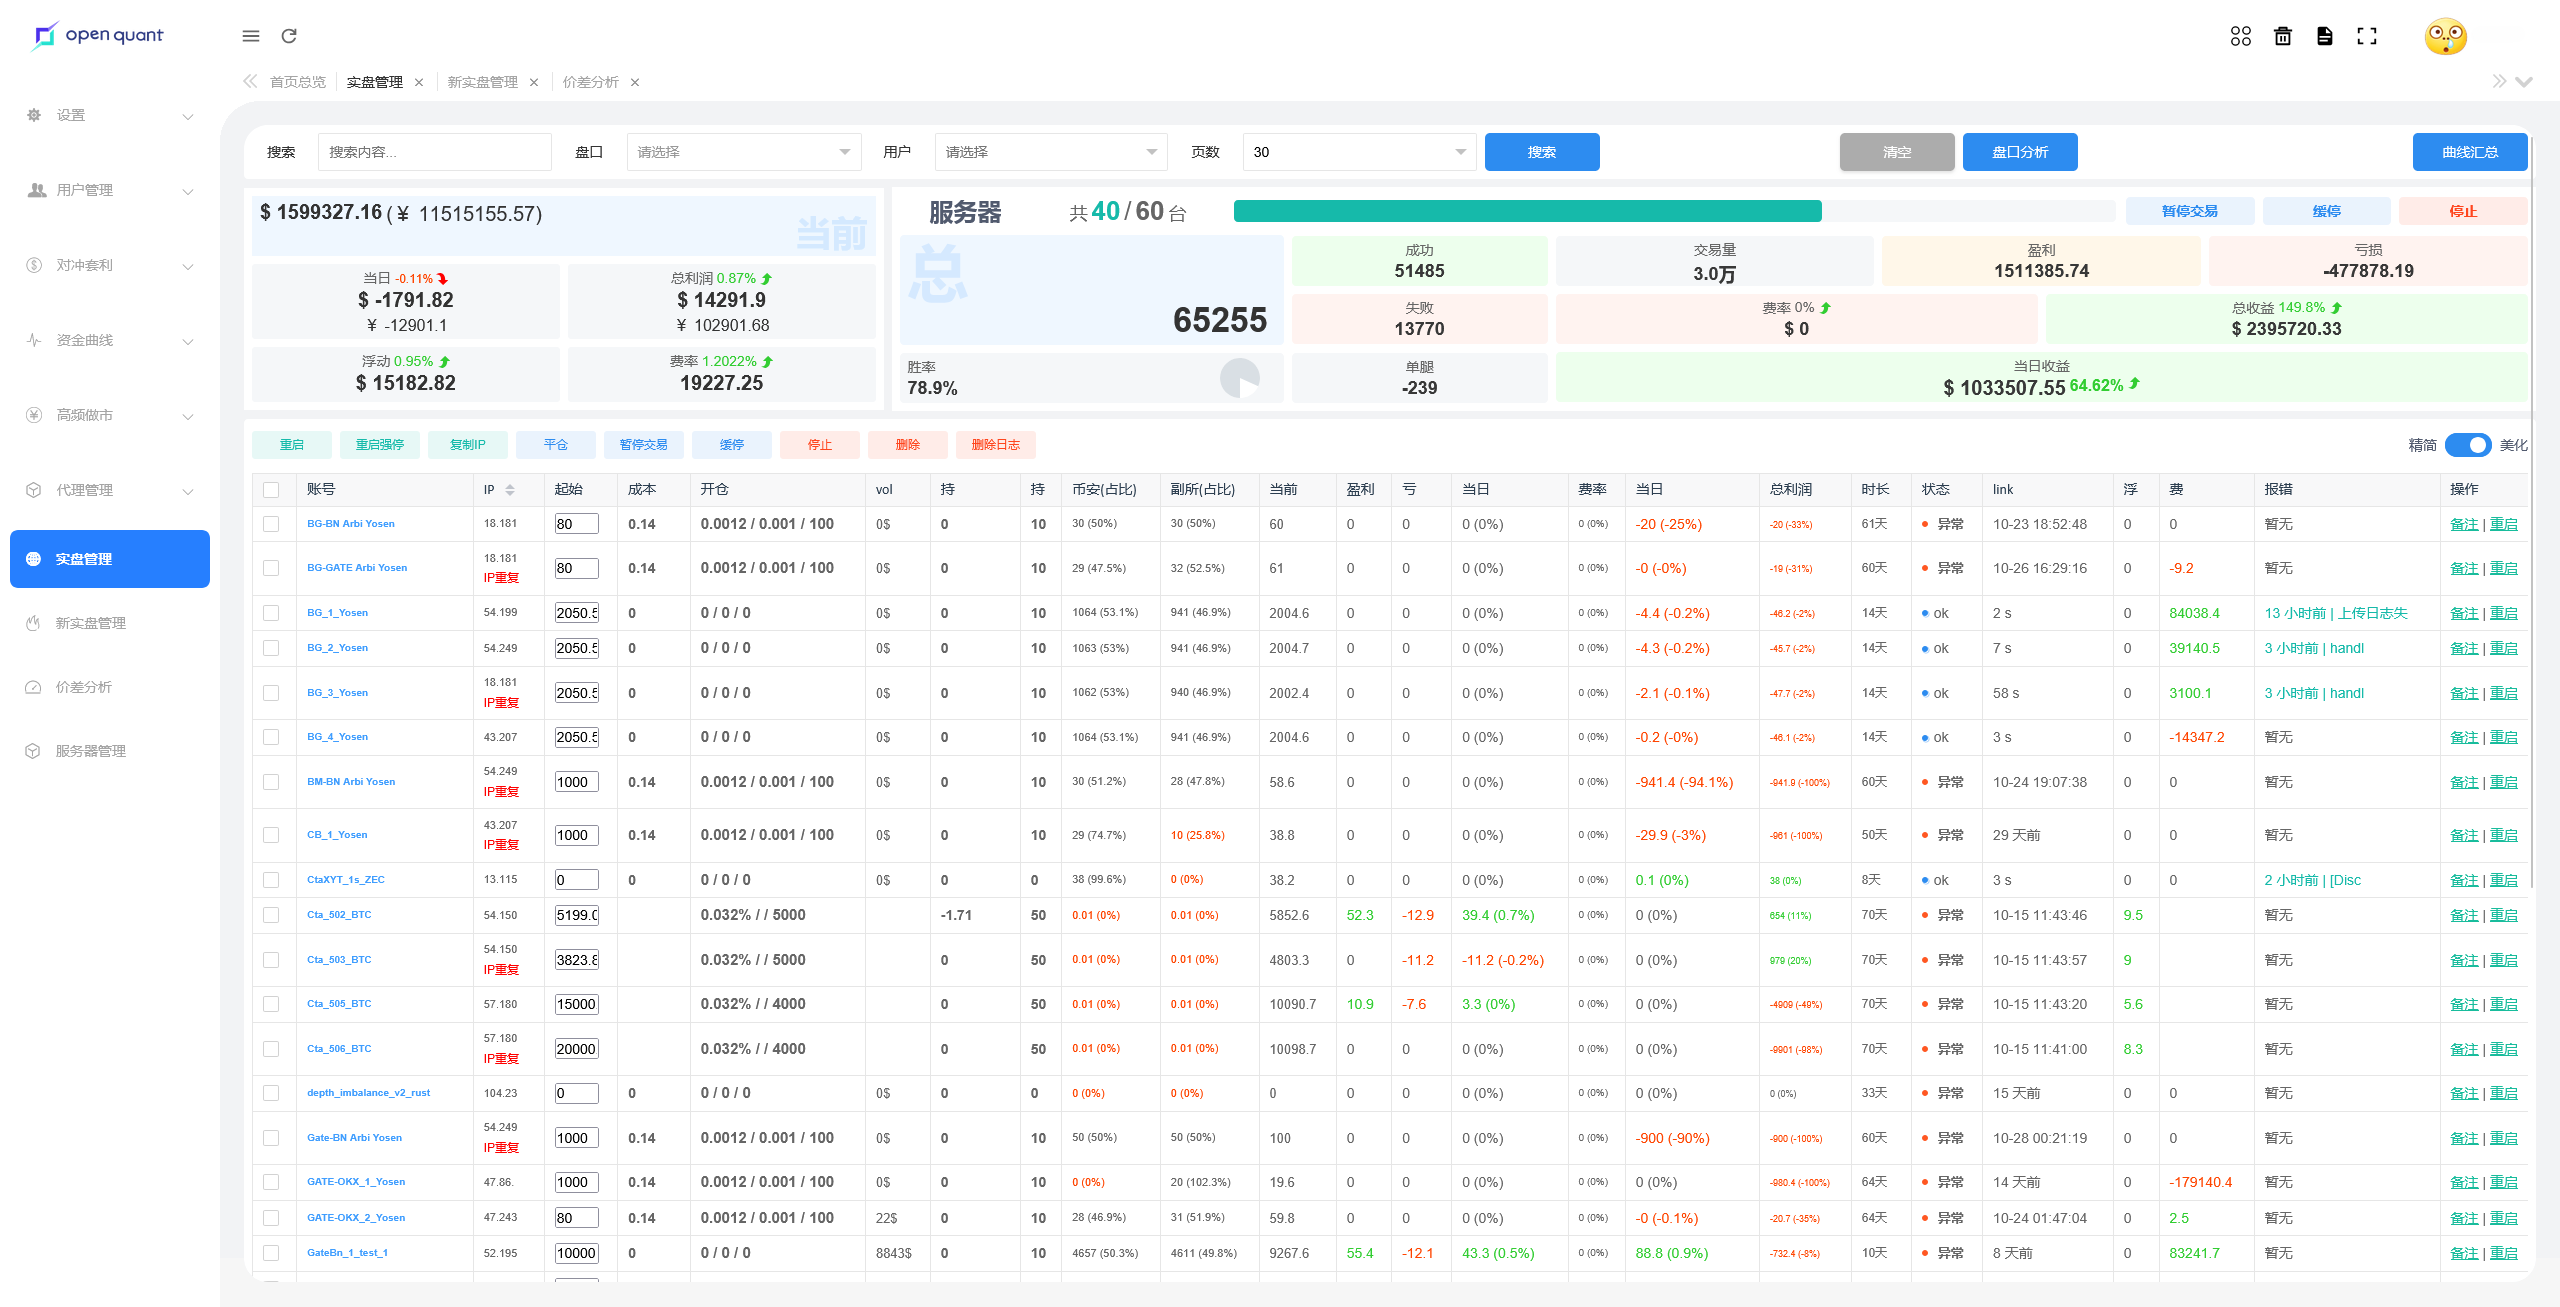Click the hamburger menu collapse icon
This screenshot has height=1307, width=2560.
[251, 36]
